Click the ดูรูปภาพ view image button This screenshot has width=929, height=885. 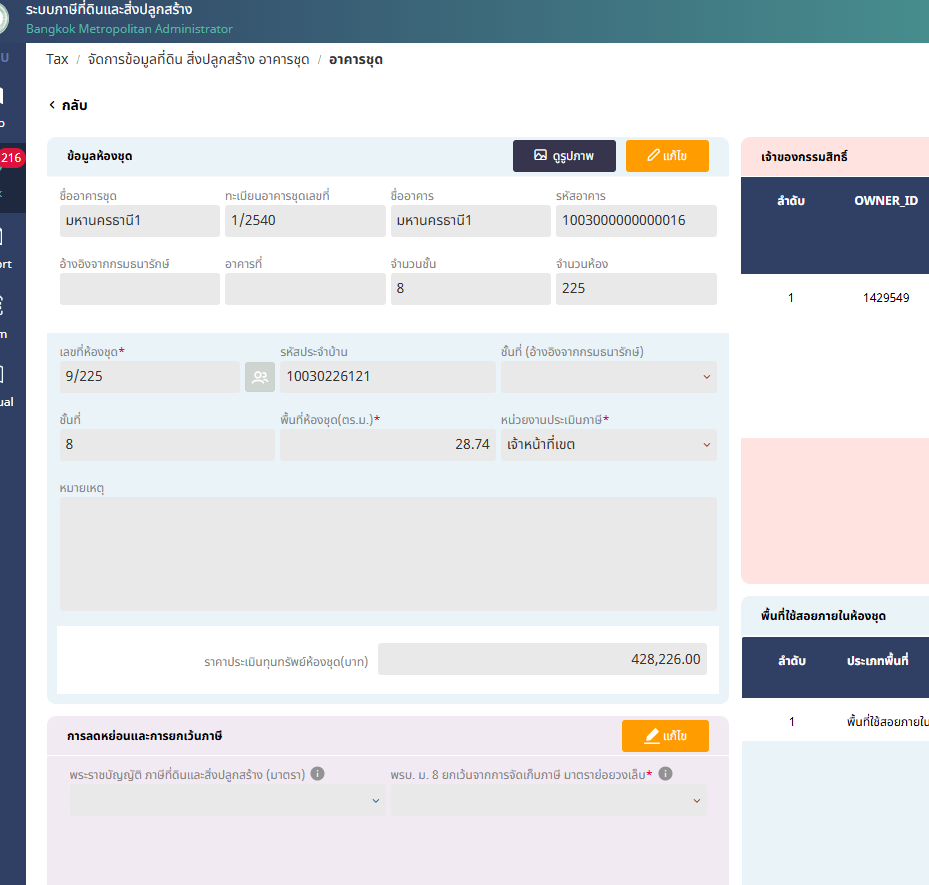tap(564, 156)
